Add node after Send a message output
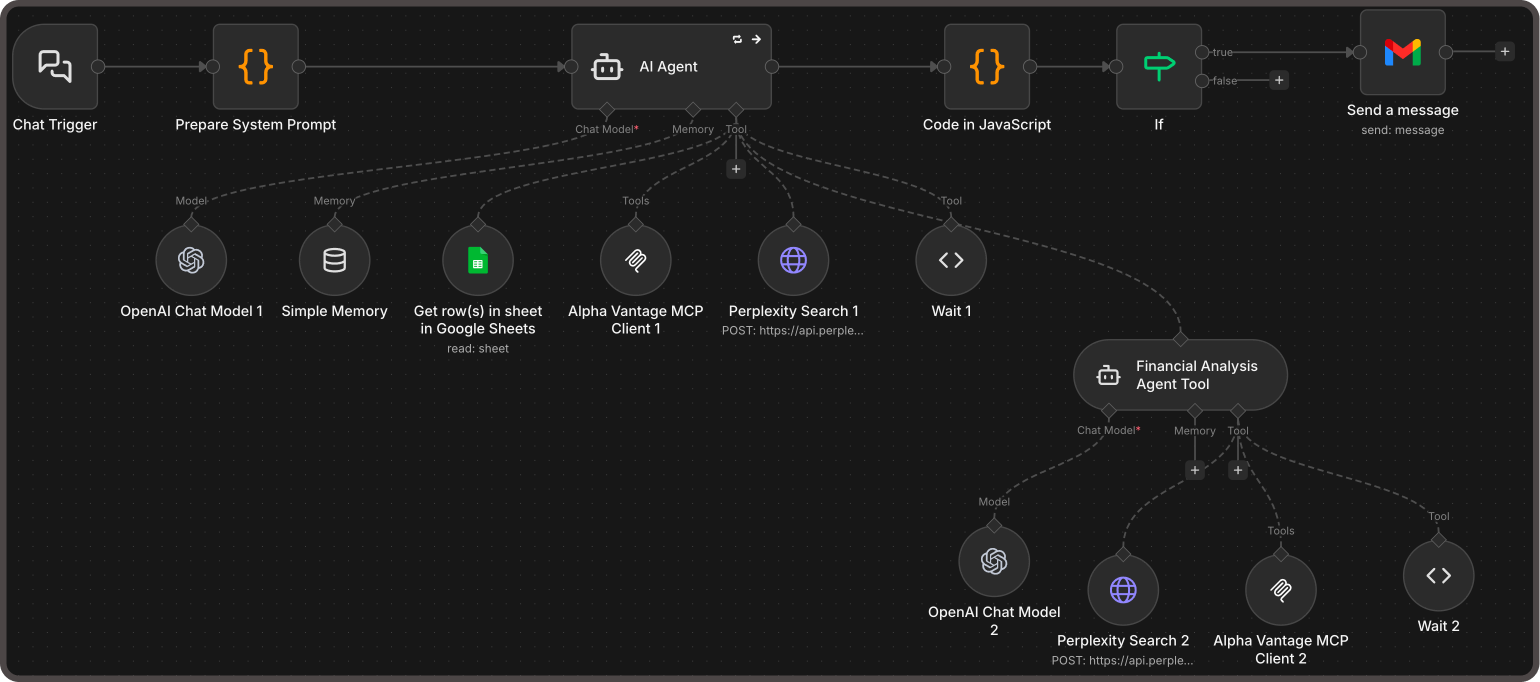This screenshot has width=1540, height=682. 1505,52
